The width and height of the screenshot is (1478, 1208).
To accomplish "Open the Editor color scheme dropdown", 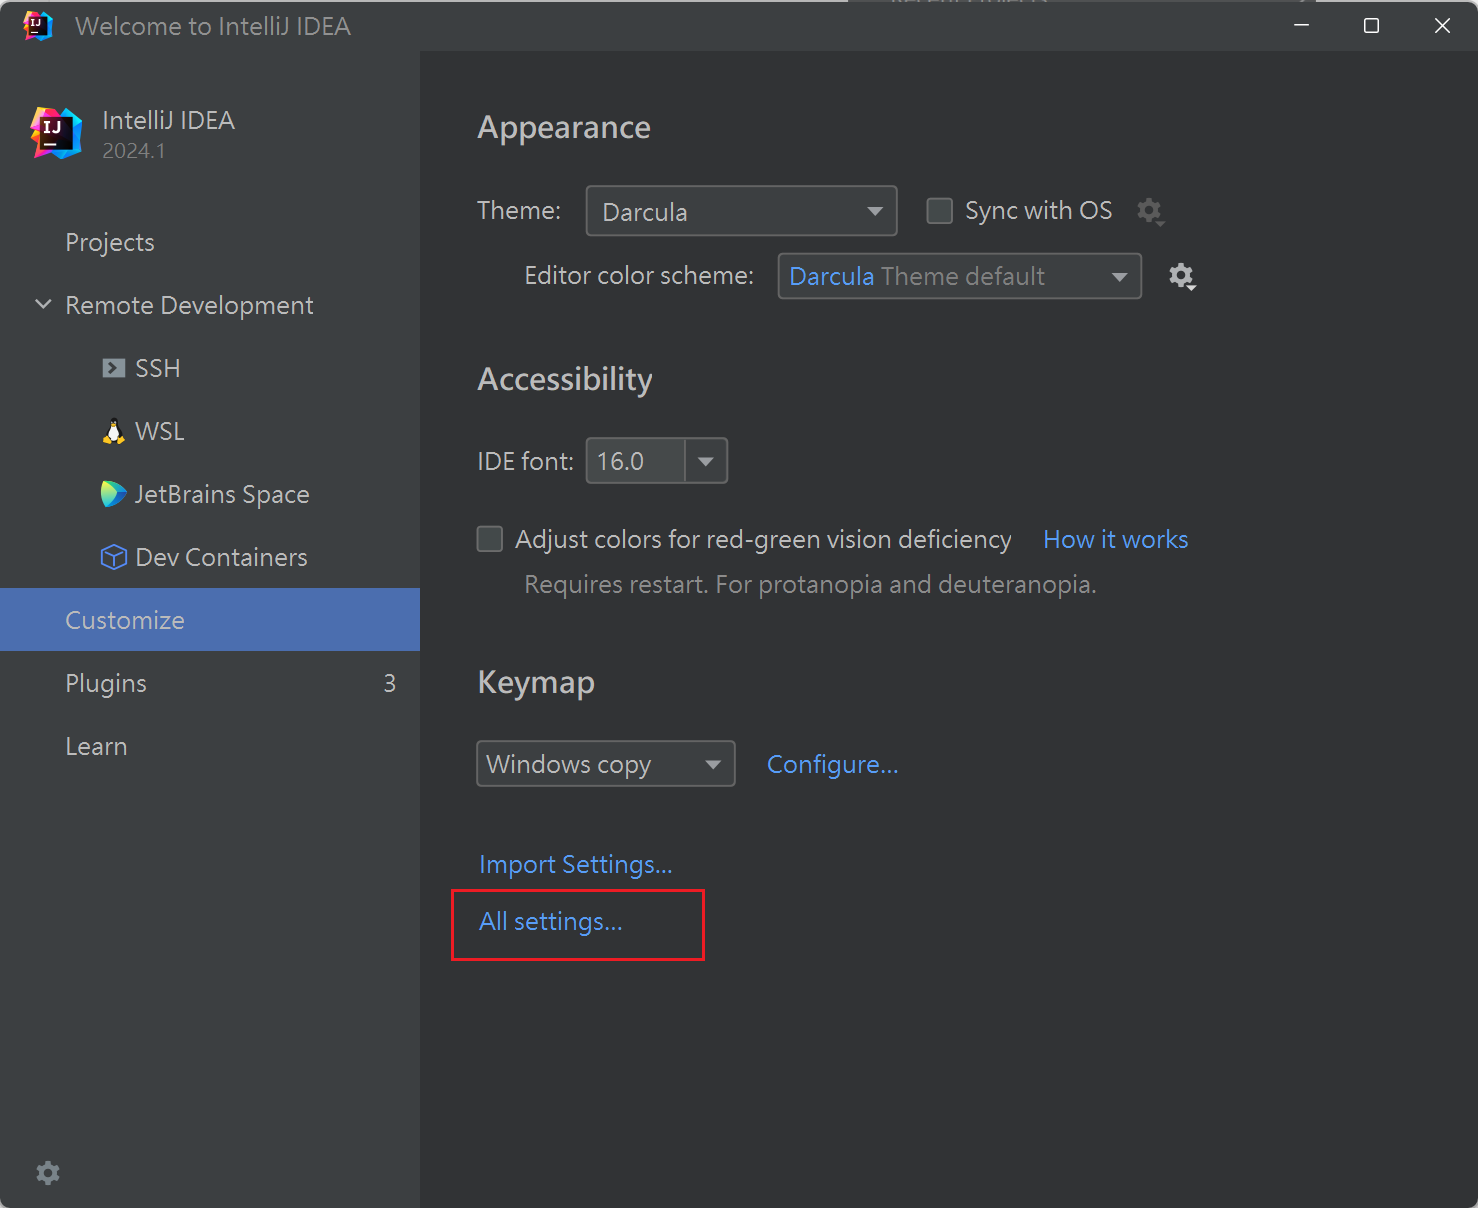I will pos(959,276).
